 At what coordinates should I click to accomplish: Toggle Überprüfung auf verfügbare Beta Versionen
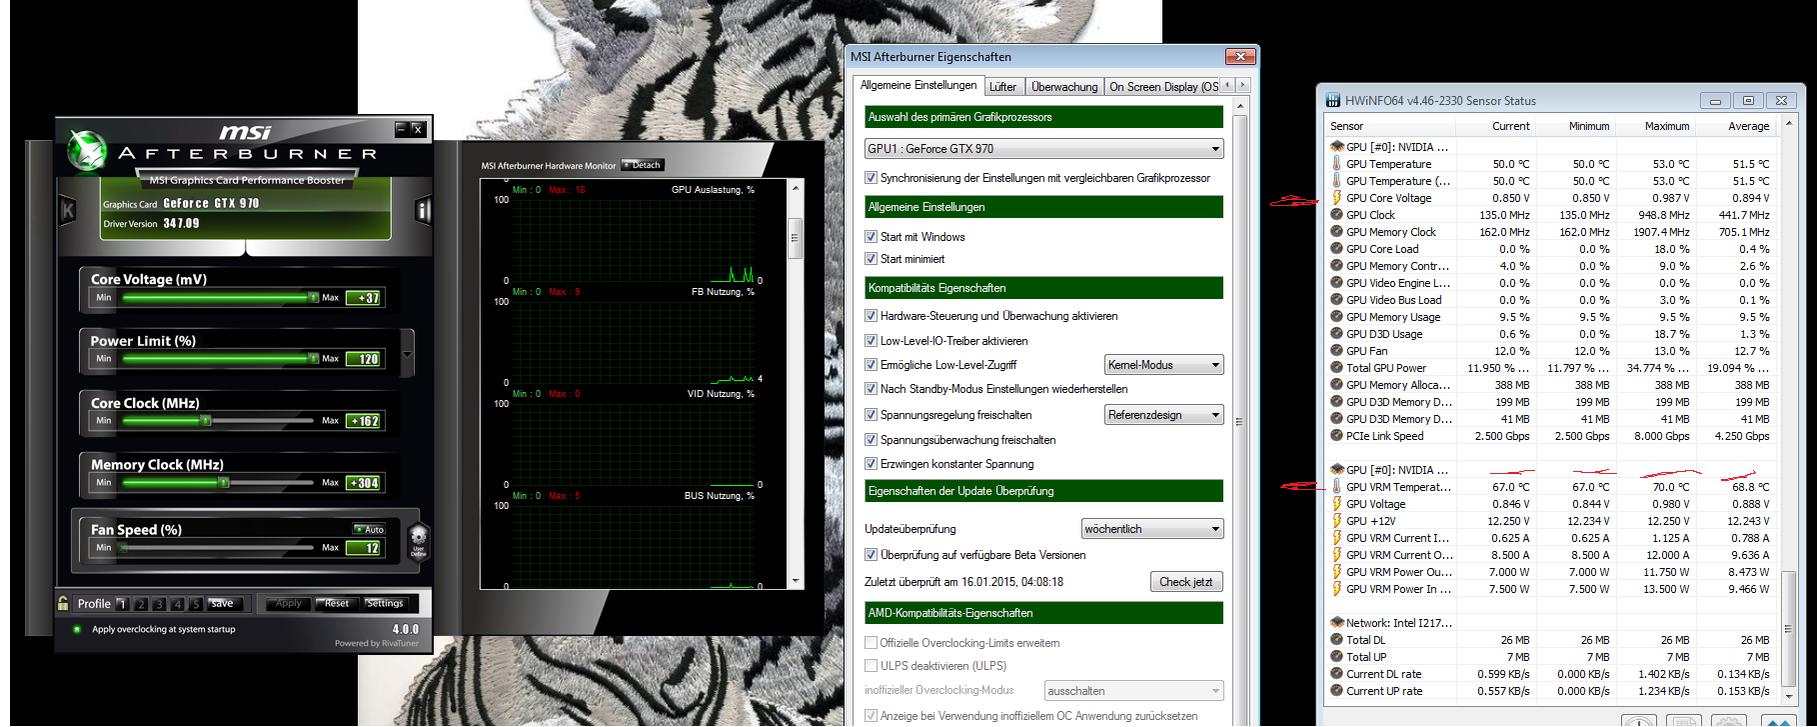tap(871, 555)
